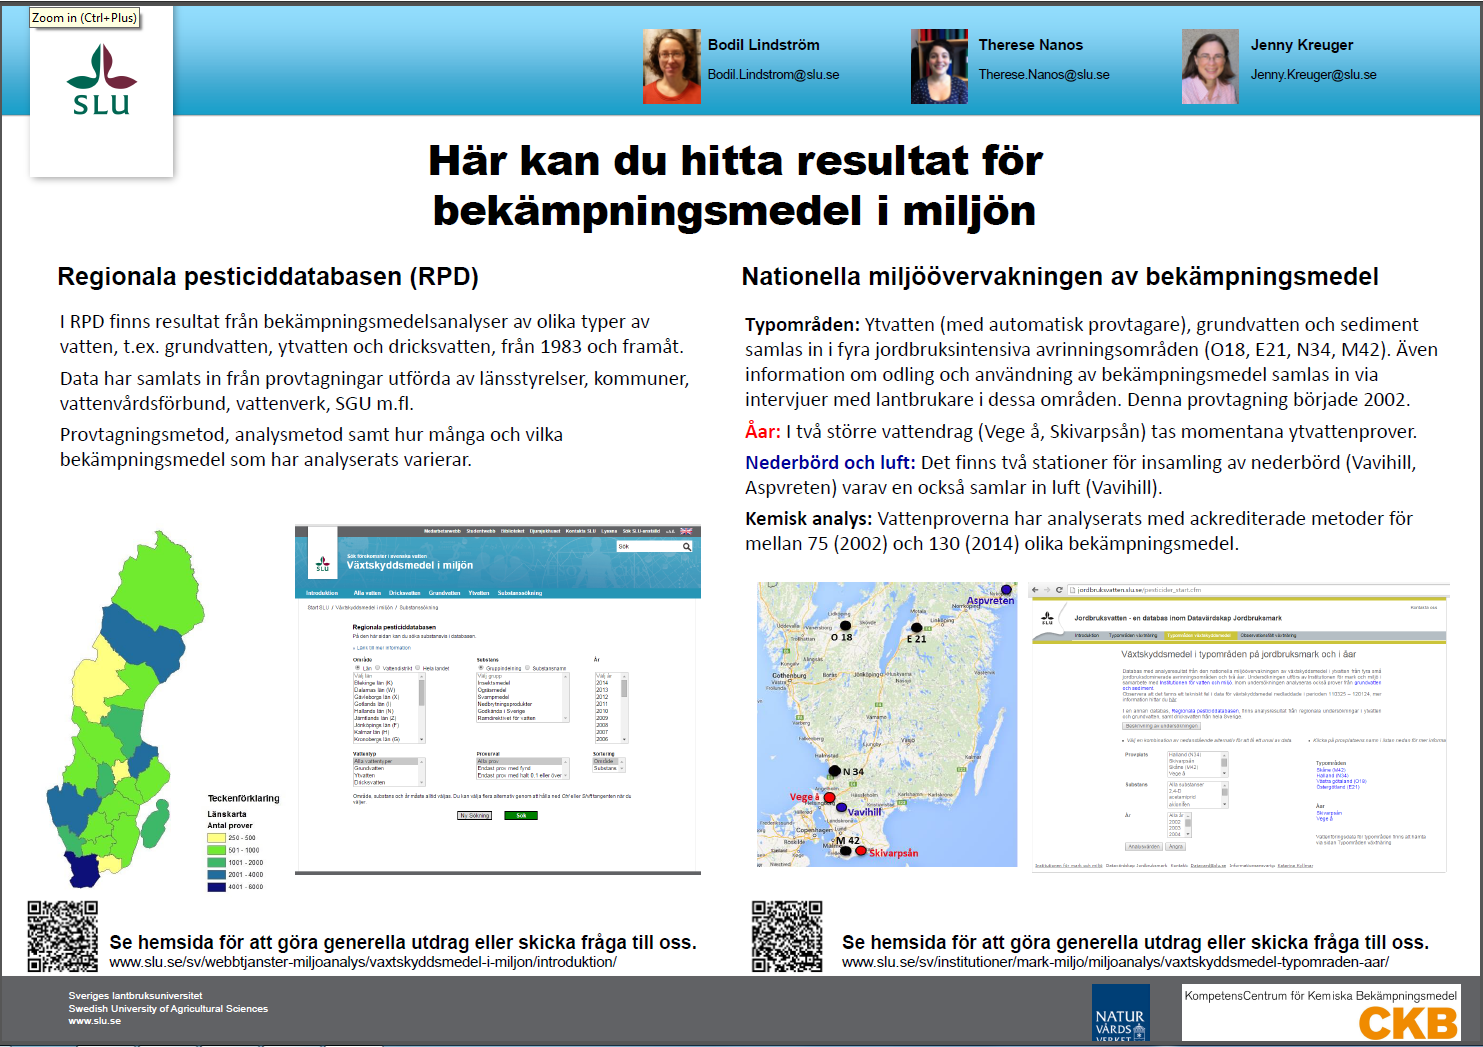Click the Provurval list box
The image size is (1483, 1047).
click(x=523, y=768)
